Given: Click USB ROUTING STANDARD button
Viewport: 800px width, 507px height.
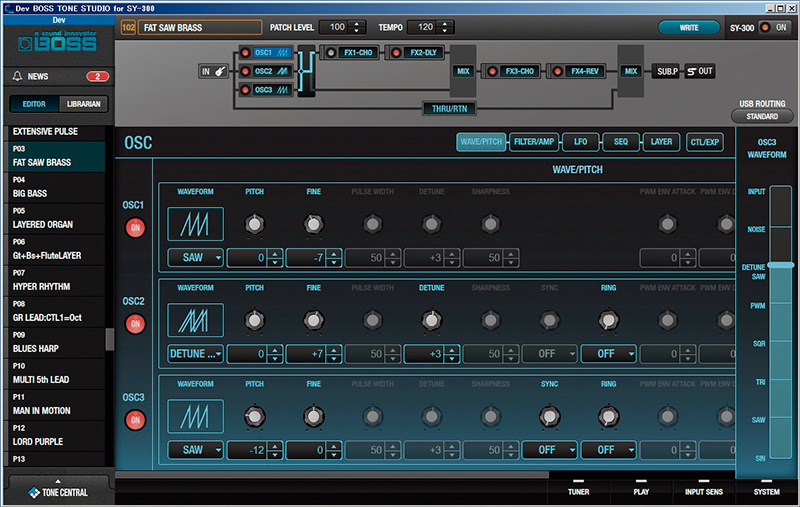Looking at the screenshot, I should 762,116.
